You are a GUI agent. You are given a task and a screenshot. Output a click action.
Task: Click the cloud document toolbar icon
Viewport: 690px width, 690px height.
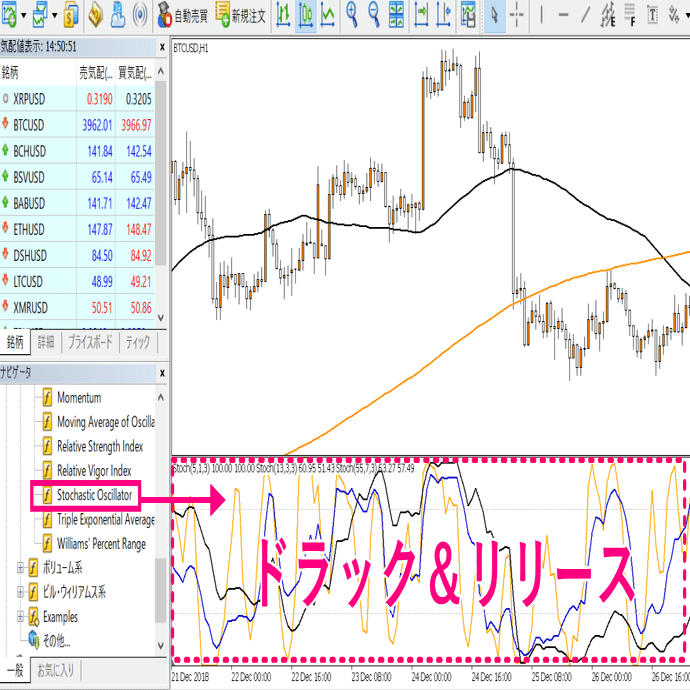pos(117,15)
